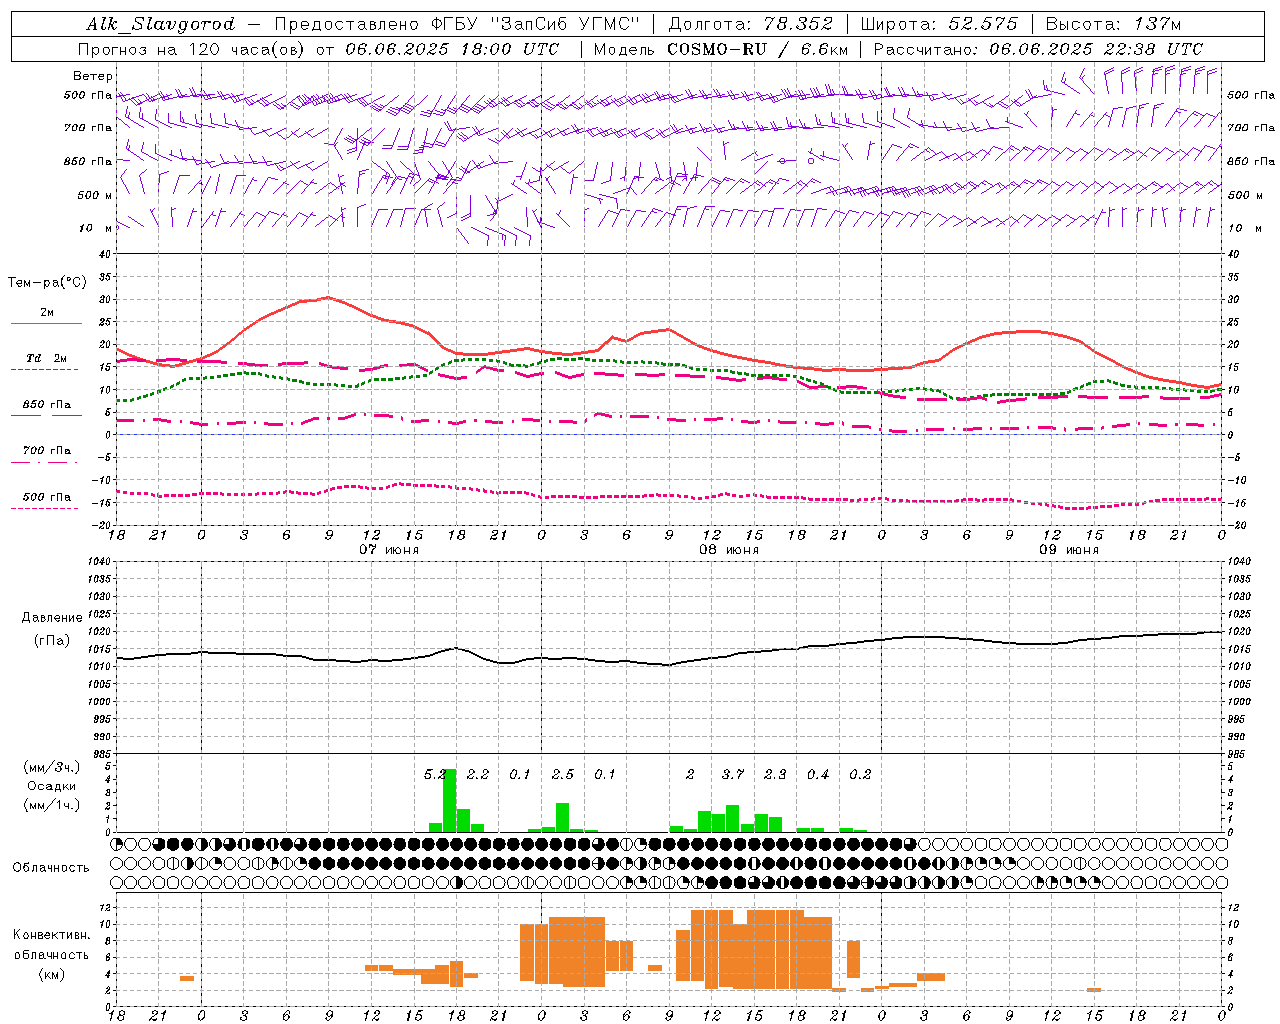
Task: Click the tallest green precipitation bar
Action: point(450,801)
